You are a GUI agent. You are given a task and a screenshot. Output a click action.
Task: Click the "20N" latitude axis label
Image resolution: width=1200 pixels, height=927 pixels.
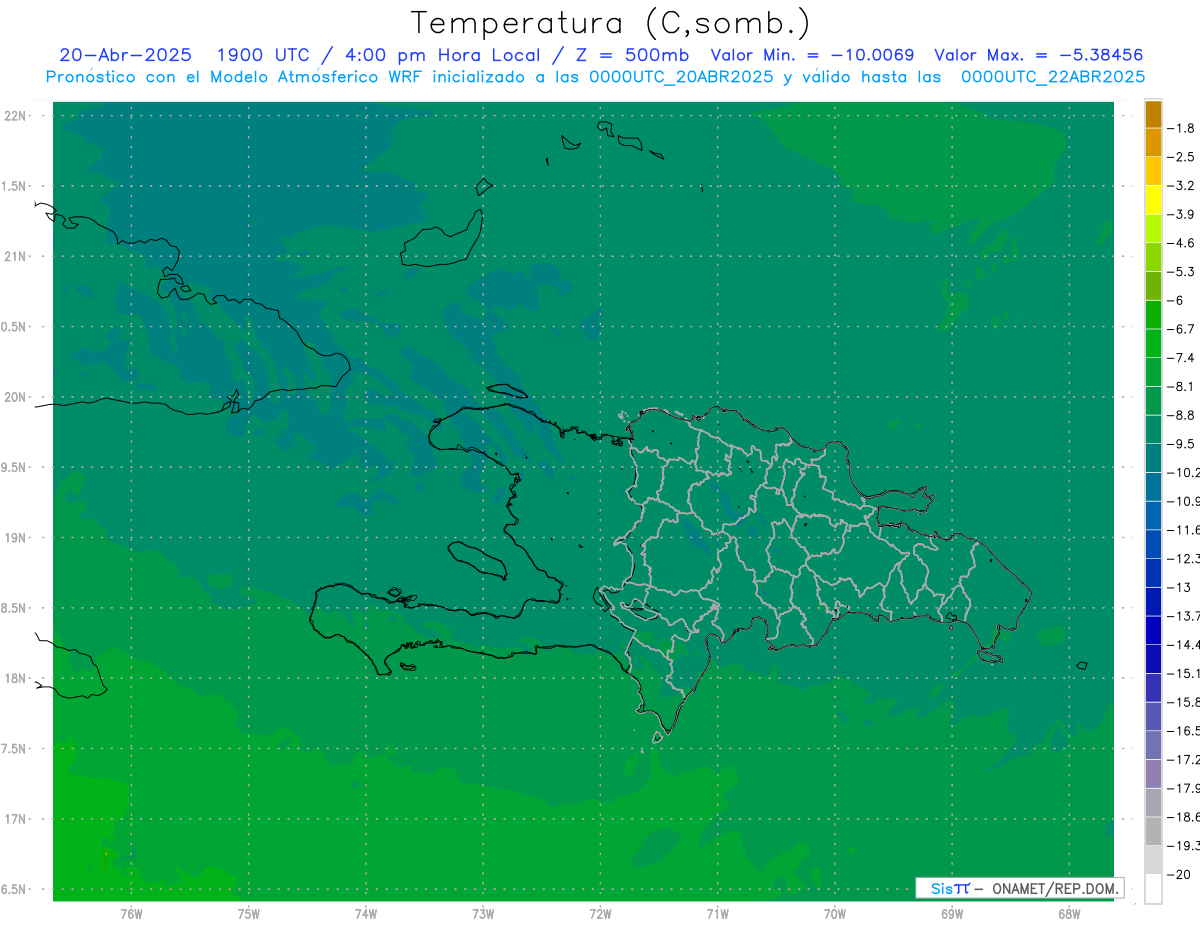click(x=17, y=397)
